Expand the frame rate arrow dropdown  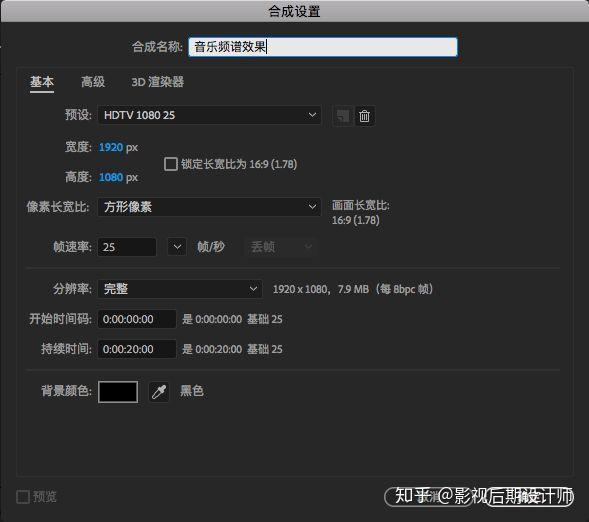click(x=177, y=247)
